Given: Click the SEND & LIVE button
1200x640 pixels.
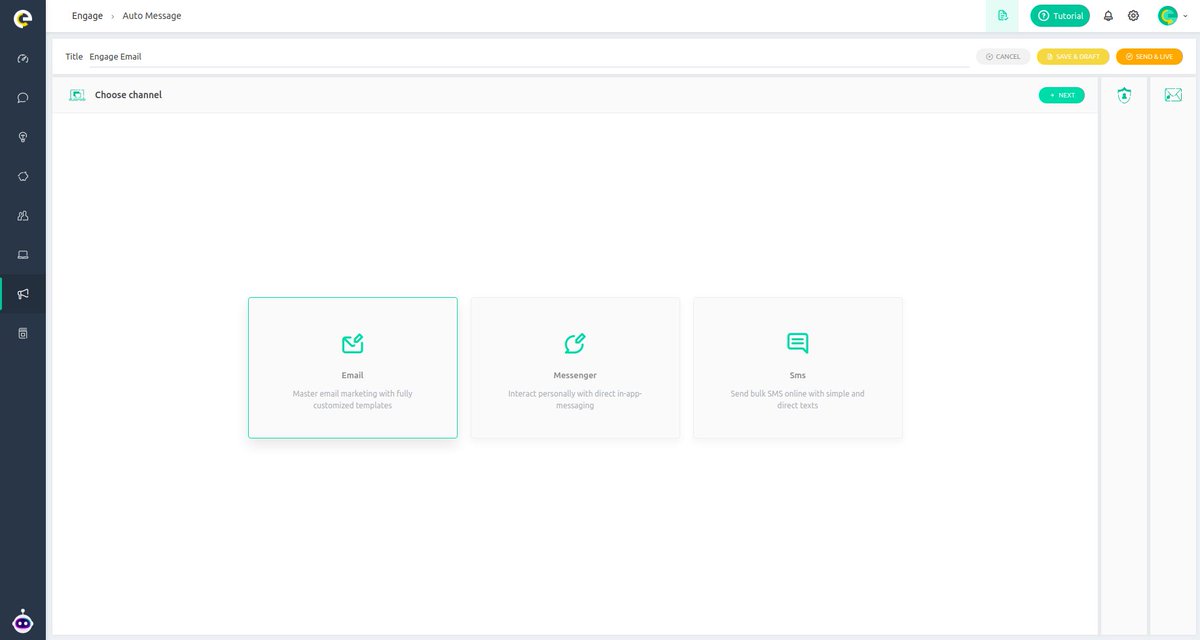Looking at the screenshot, I should click(1148, 56).
